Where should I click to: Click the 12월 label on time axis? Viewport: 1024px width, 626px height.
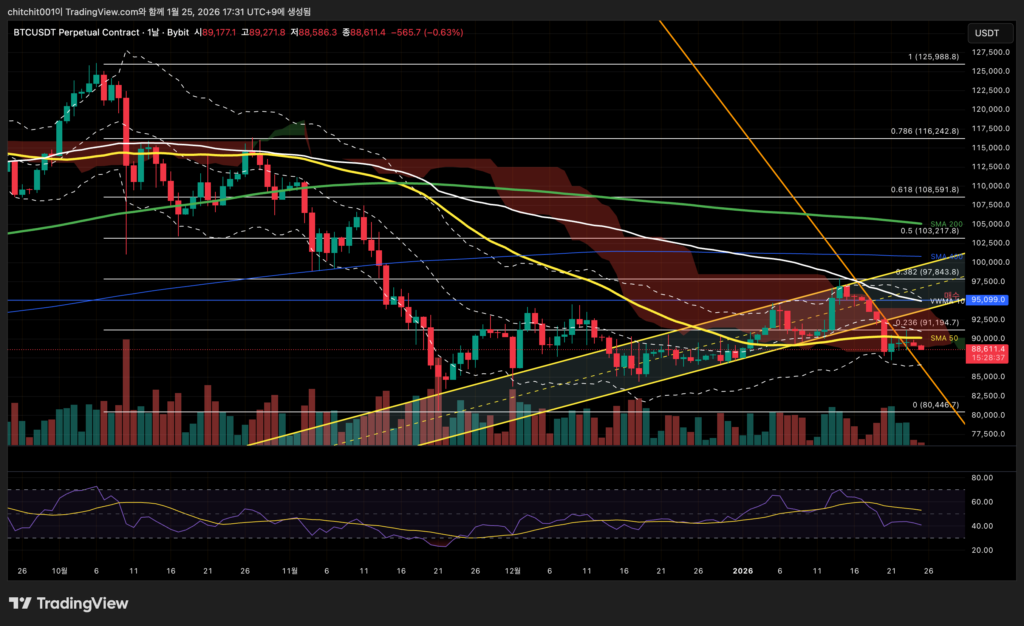tap(513, 570)
